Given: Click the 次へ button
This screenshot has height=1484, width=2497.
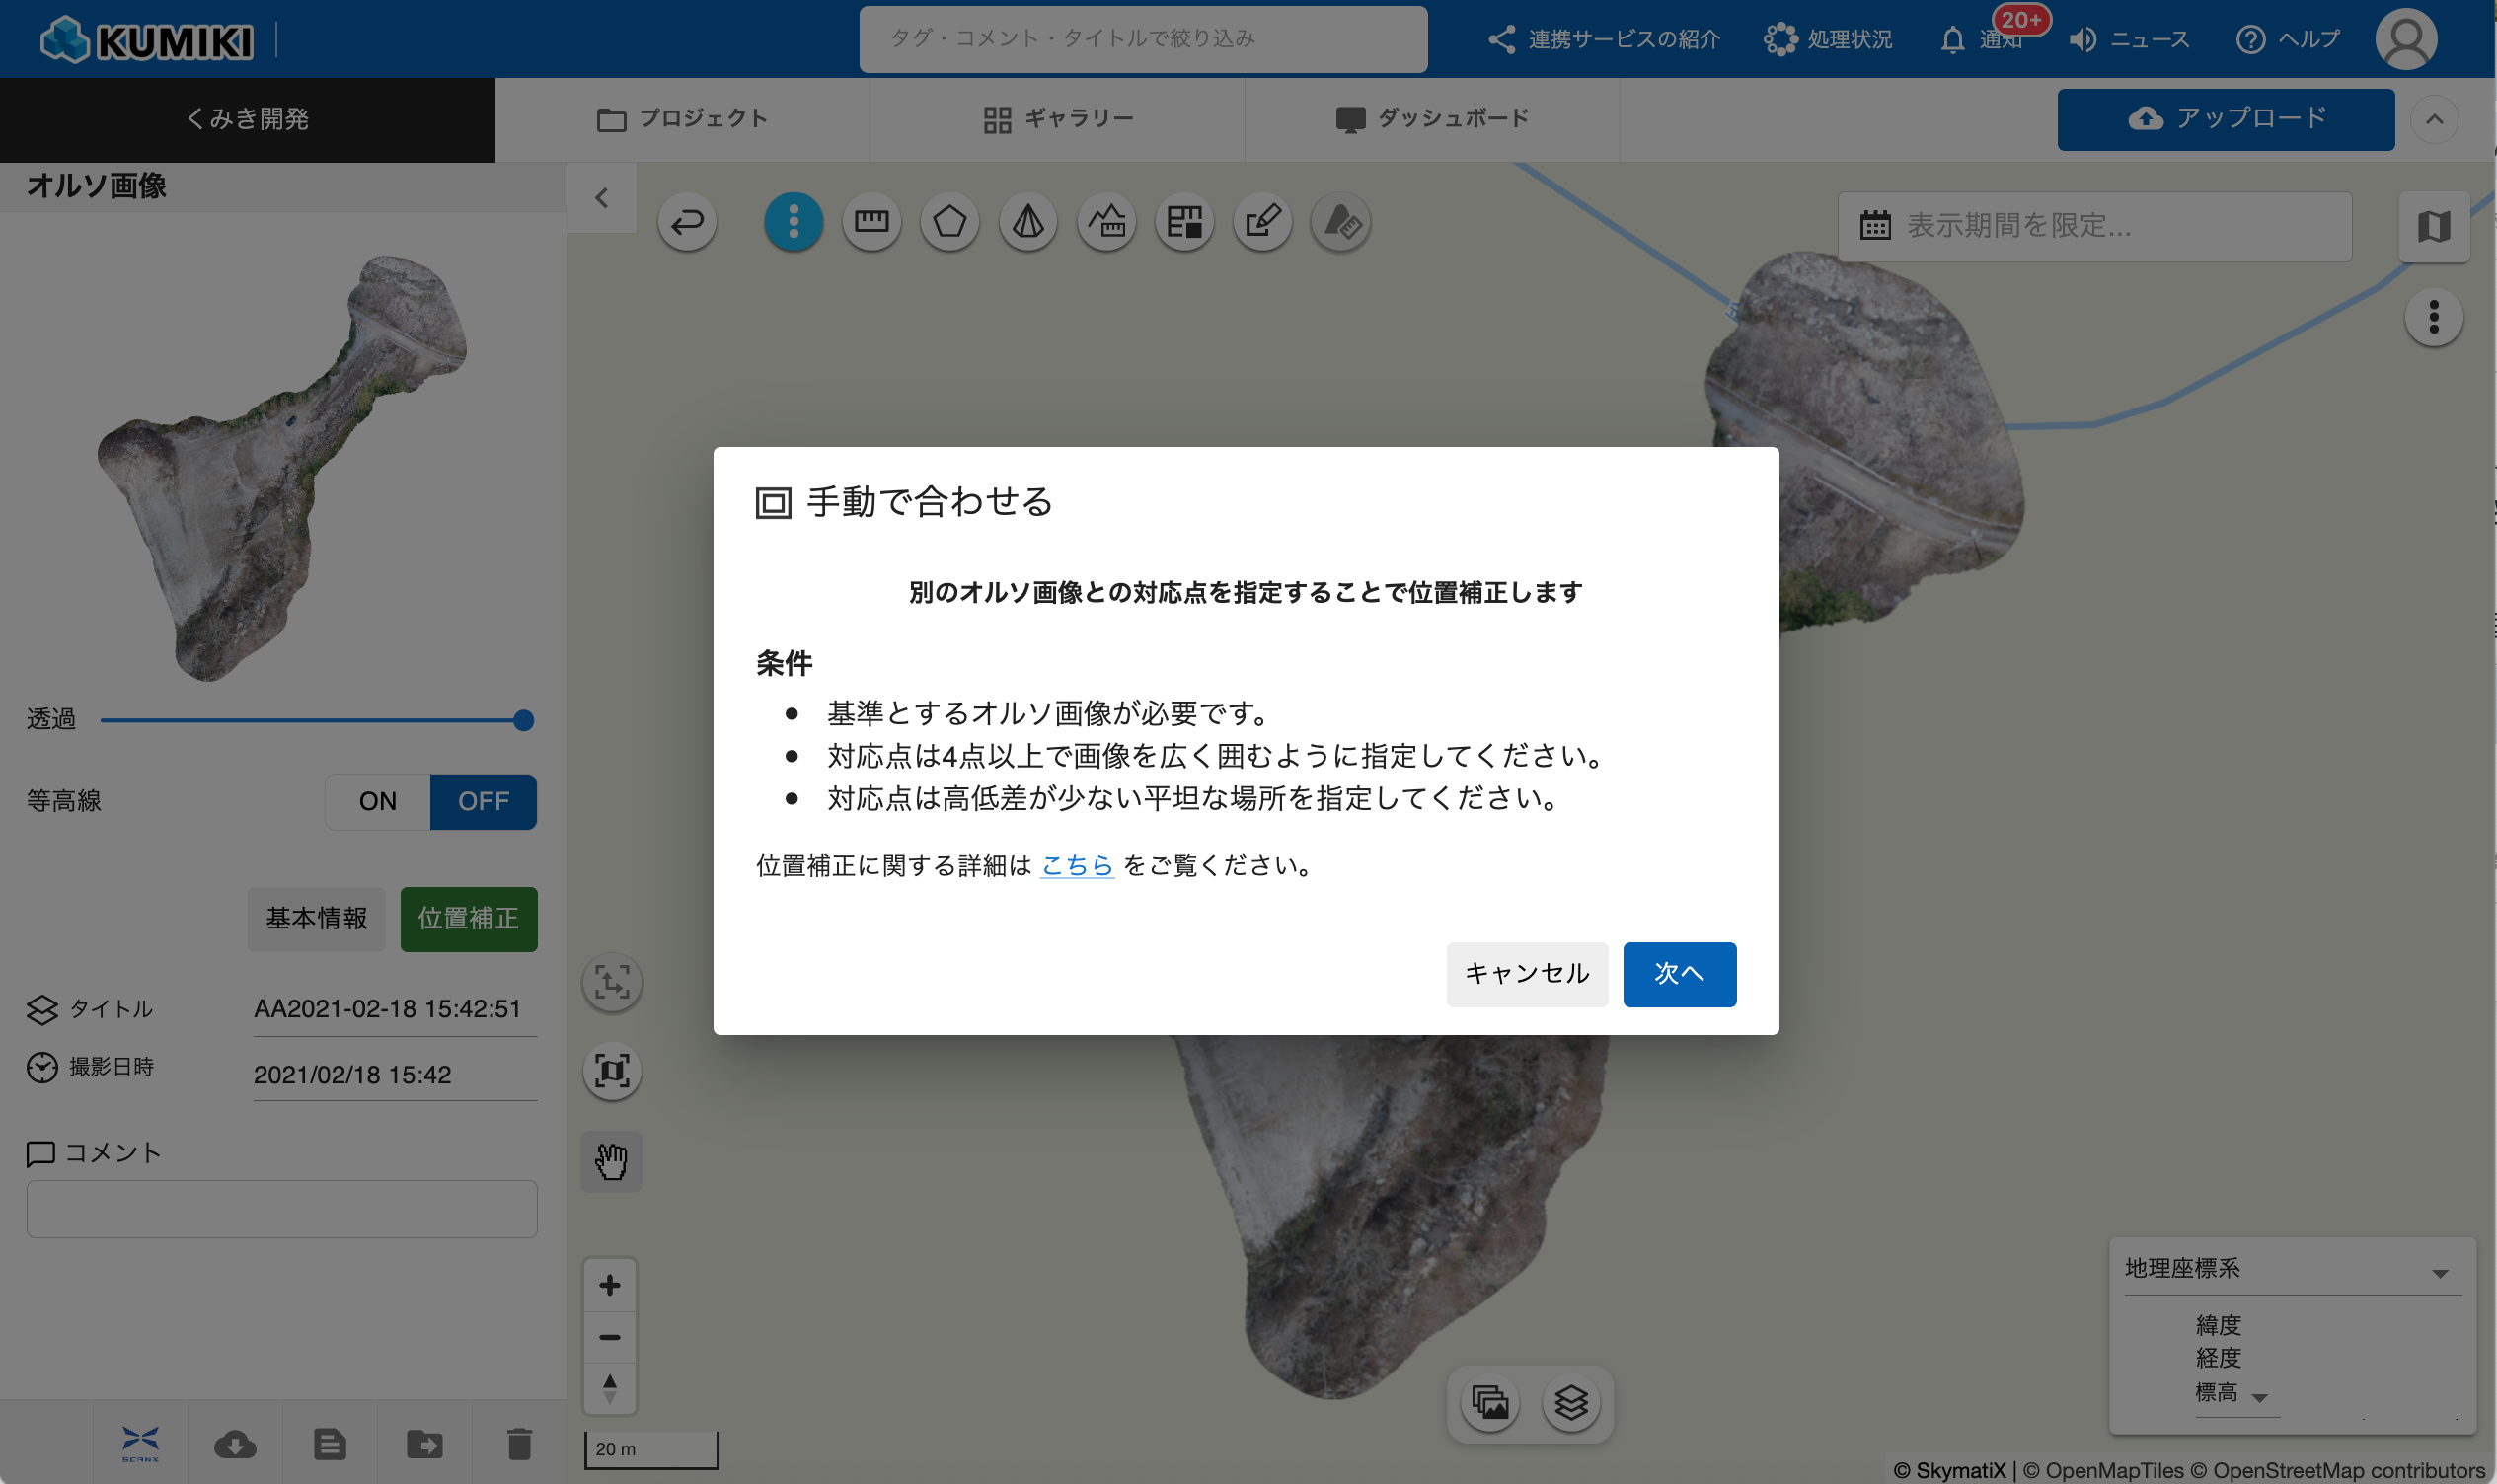Looking at the screenshot, I should point(1678,973).
